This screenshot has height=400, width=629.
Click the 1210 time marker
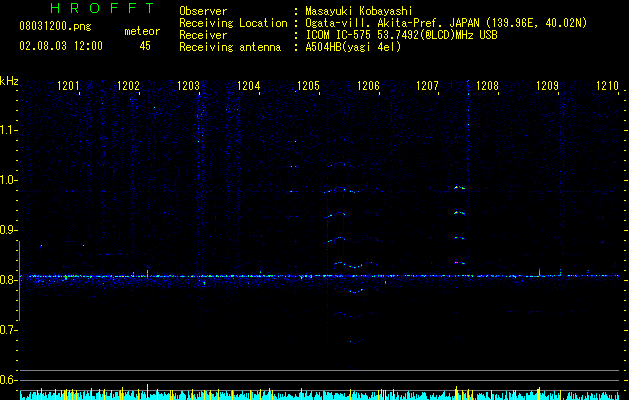[x=607, y=86]
